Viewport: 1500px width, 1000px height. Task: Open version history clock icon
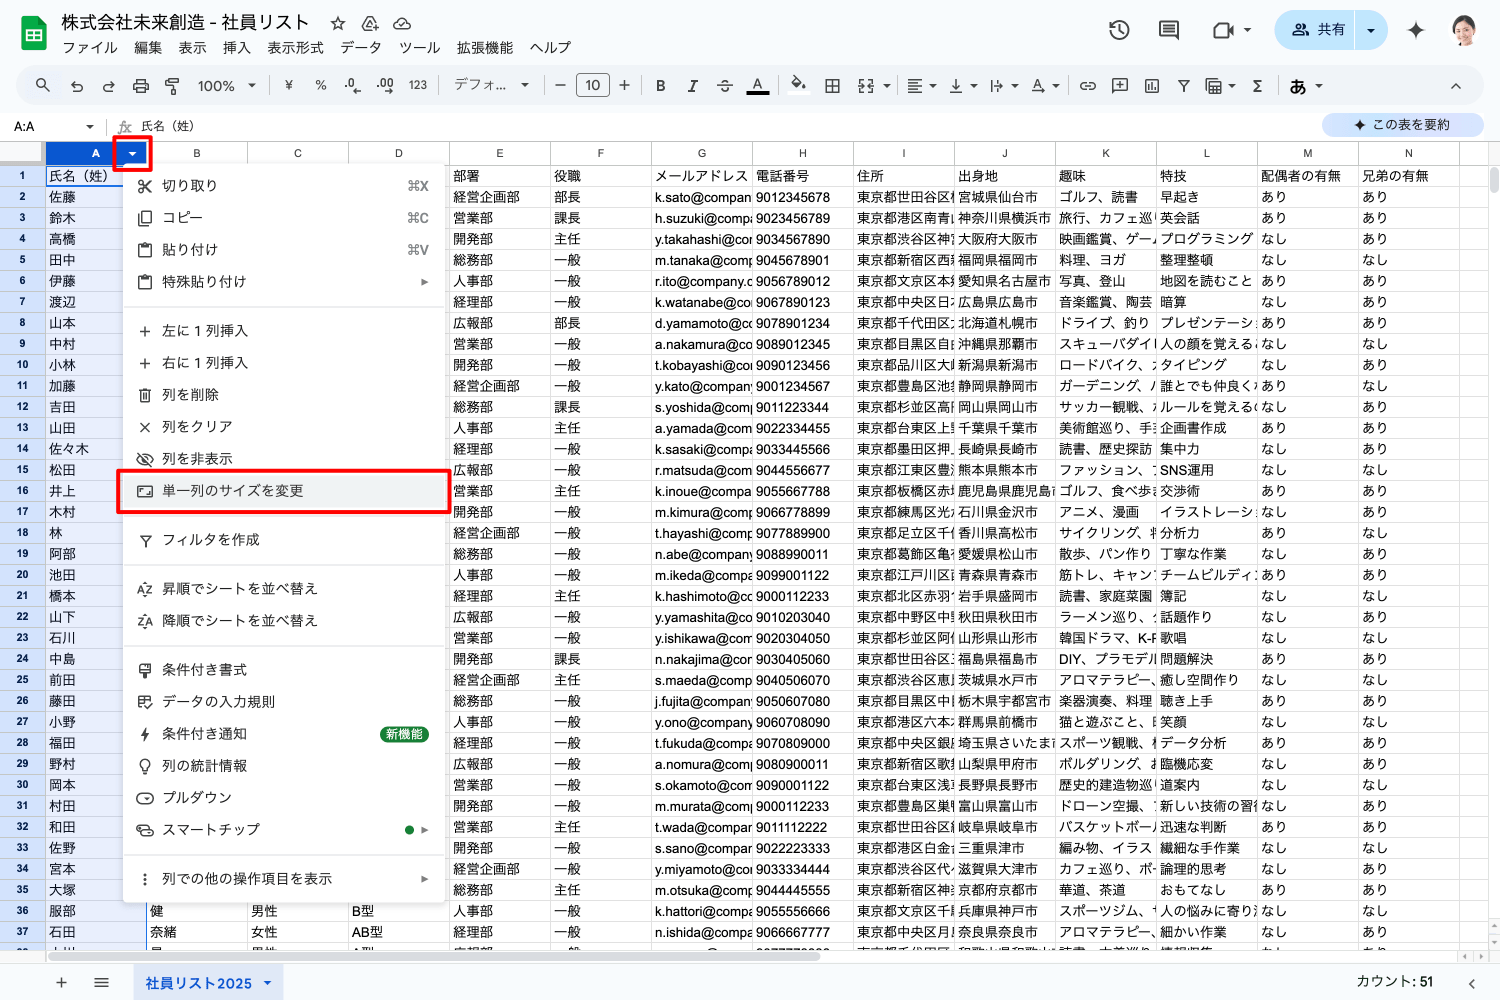click(x=1119, y=30)
